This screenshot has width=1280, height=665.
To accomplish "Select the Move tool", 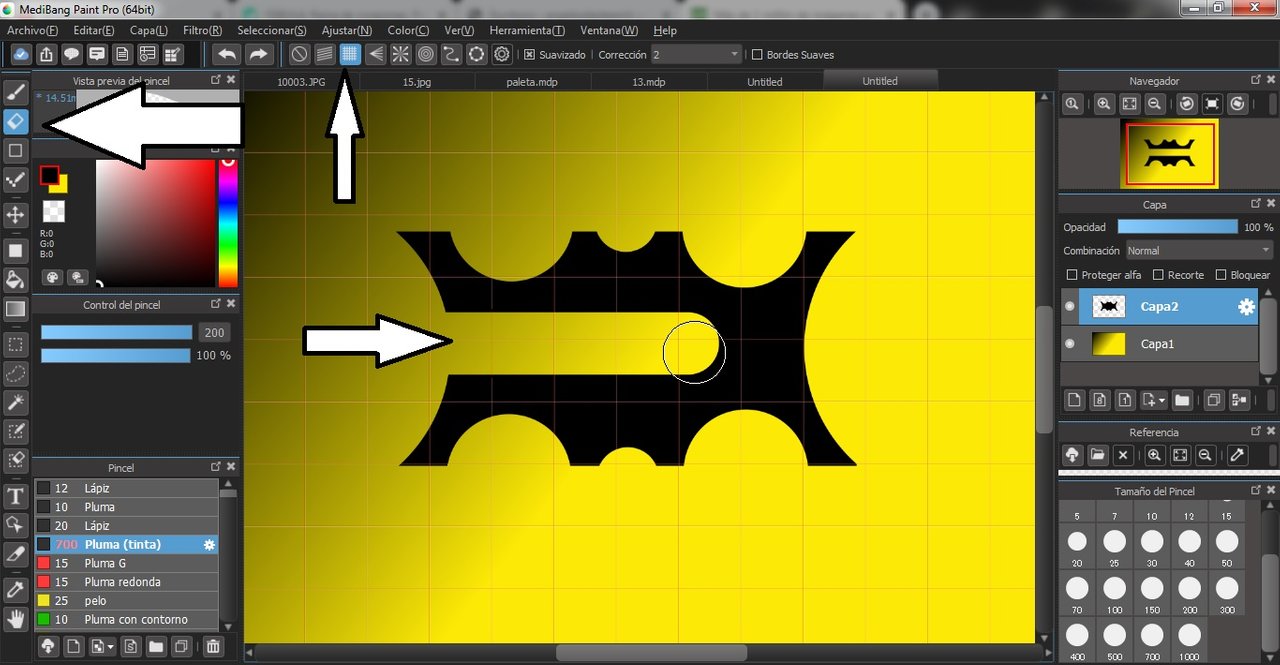I will 15,214.
